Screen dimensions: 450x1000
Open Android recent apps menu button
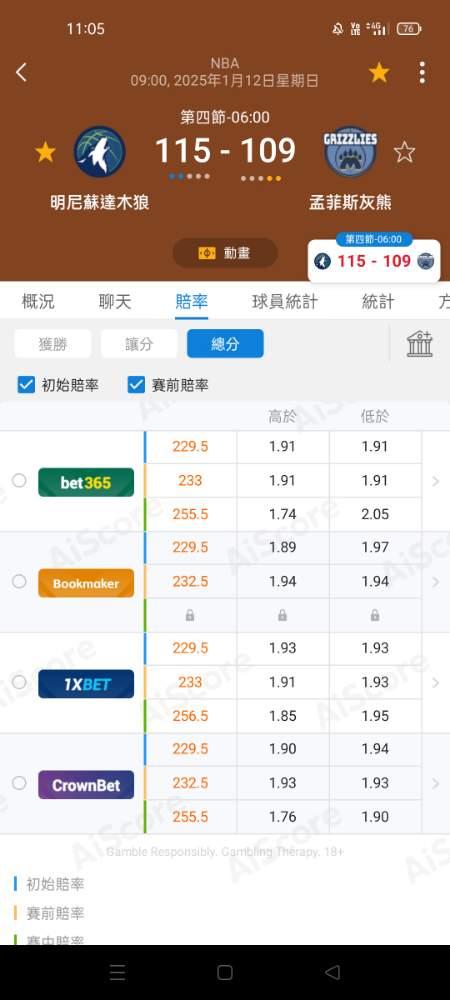(118, 972)
